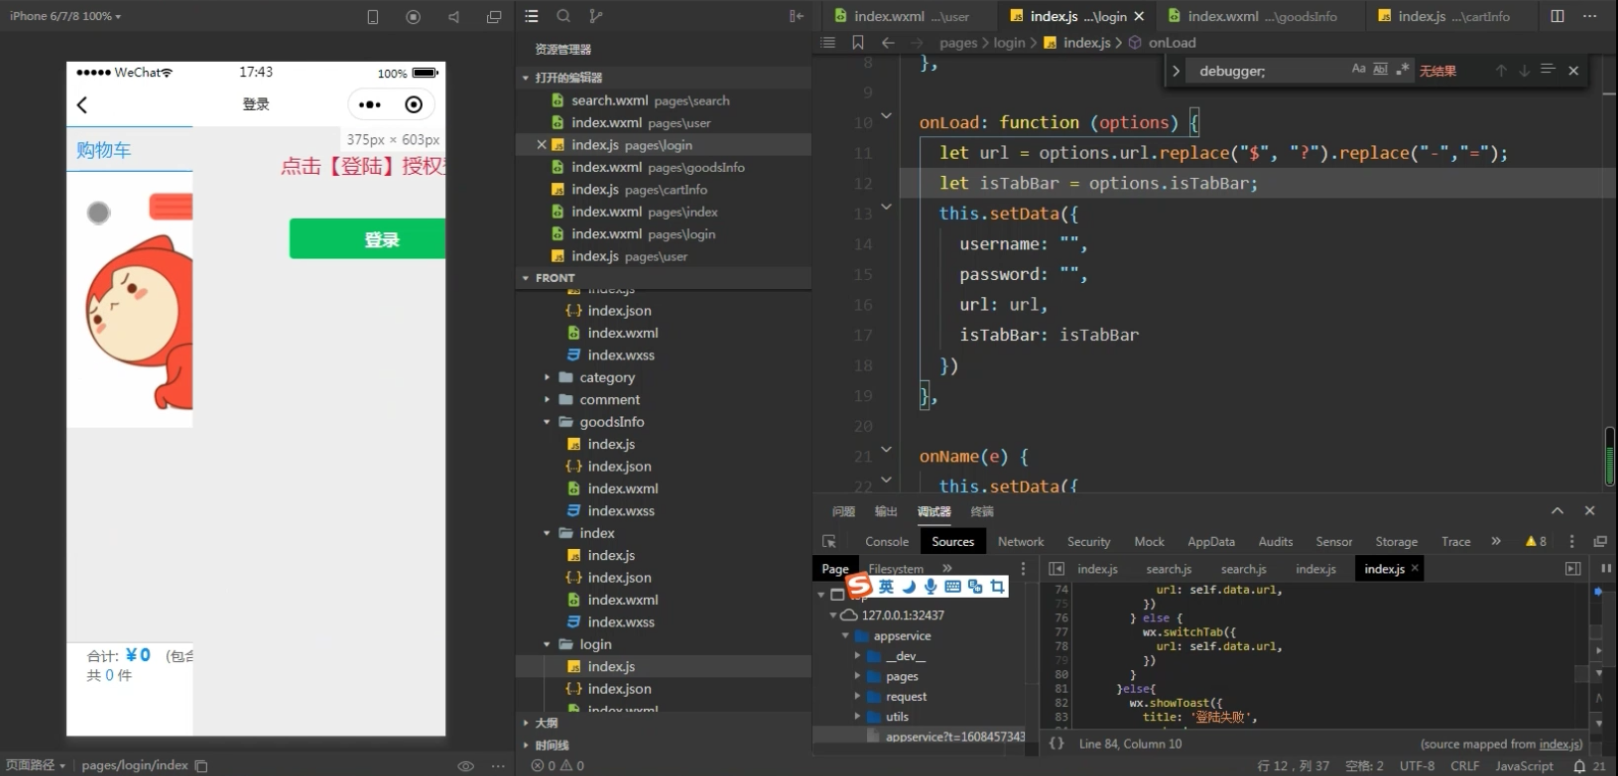This screenshot has width=1618, height=776.
Task: Click the CRLF line ending indicator
Action: click(1465, 765)
